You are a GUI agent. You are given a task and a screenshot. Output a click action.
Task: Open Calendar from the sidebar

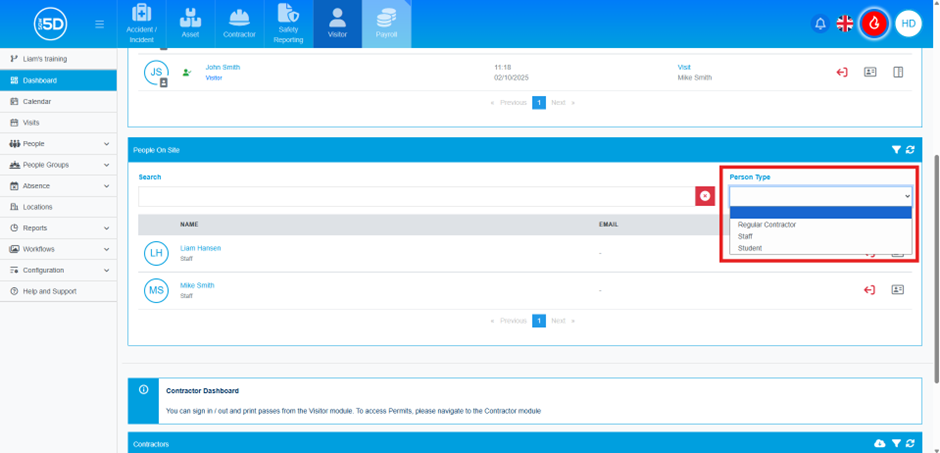tap(37, 102)
